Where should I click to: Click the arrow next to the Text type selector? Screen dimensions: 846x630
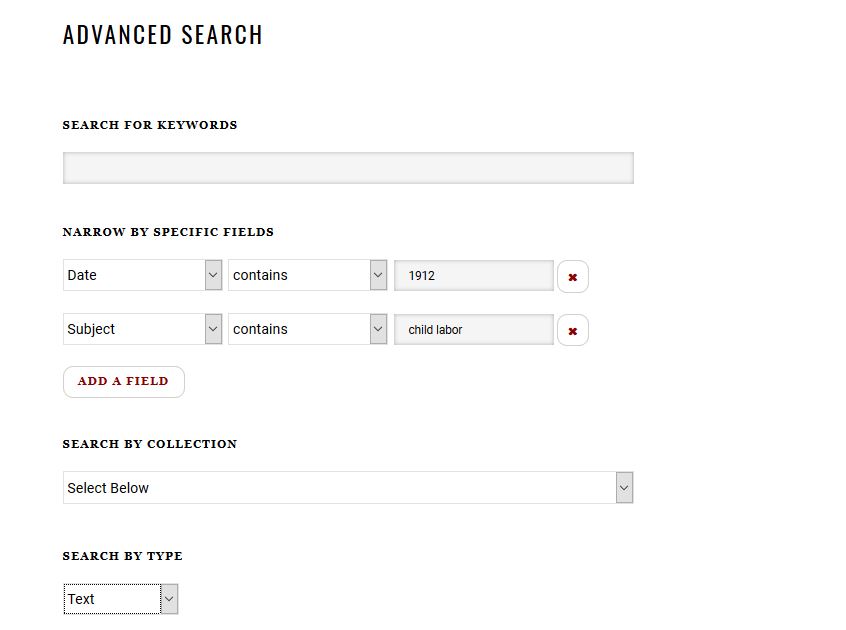pos(169,599)
